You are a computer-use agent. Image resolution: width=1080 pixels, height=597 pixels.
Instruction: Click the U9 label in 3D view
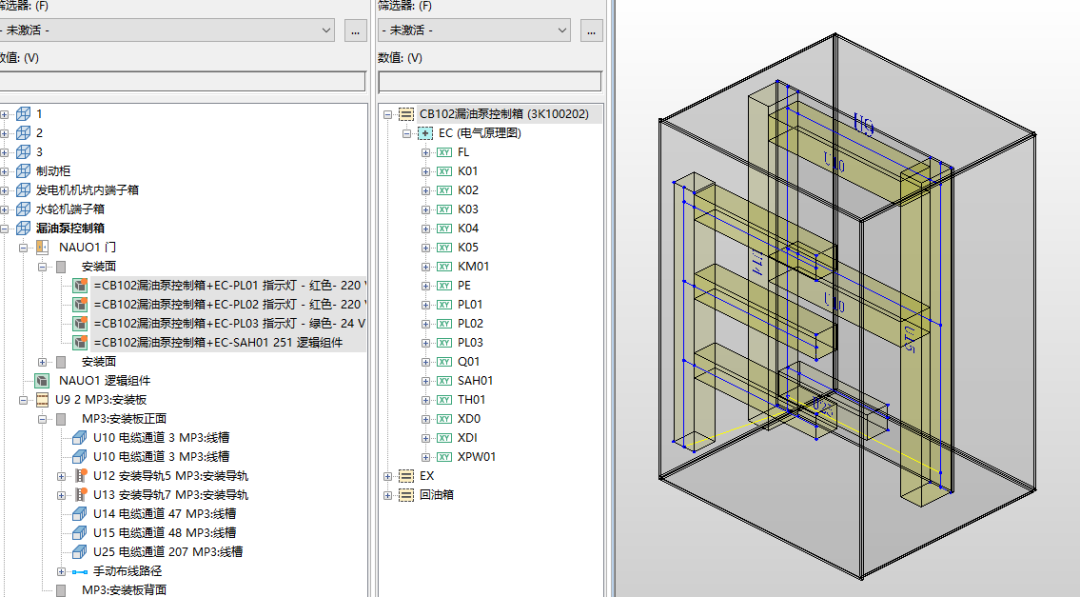click(864, 125)
